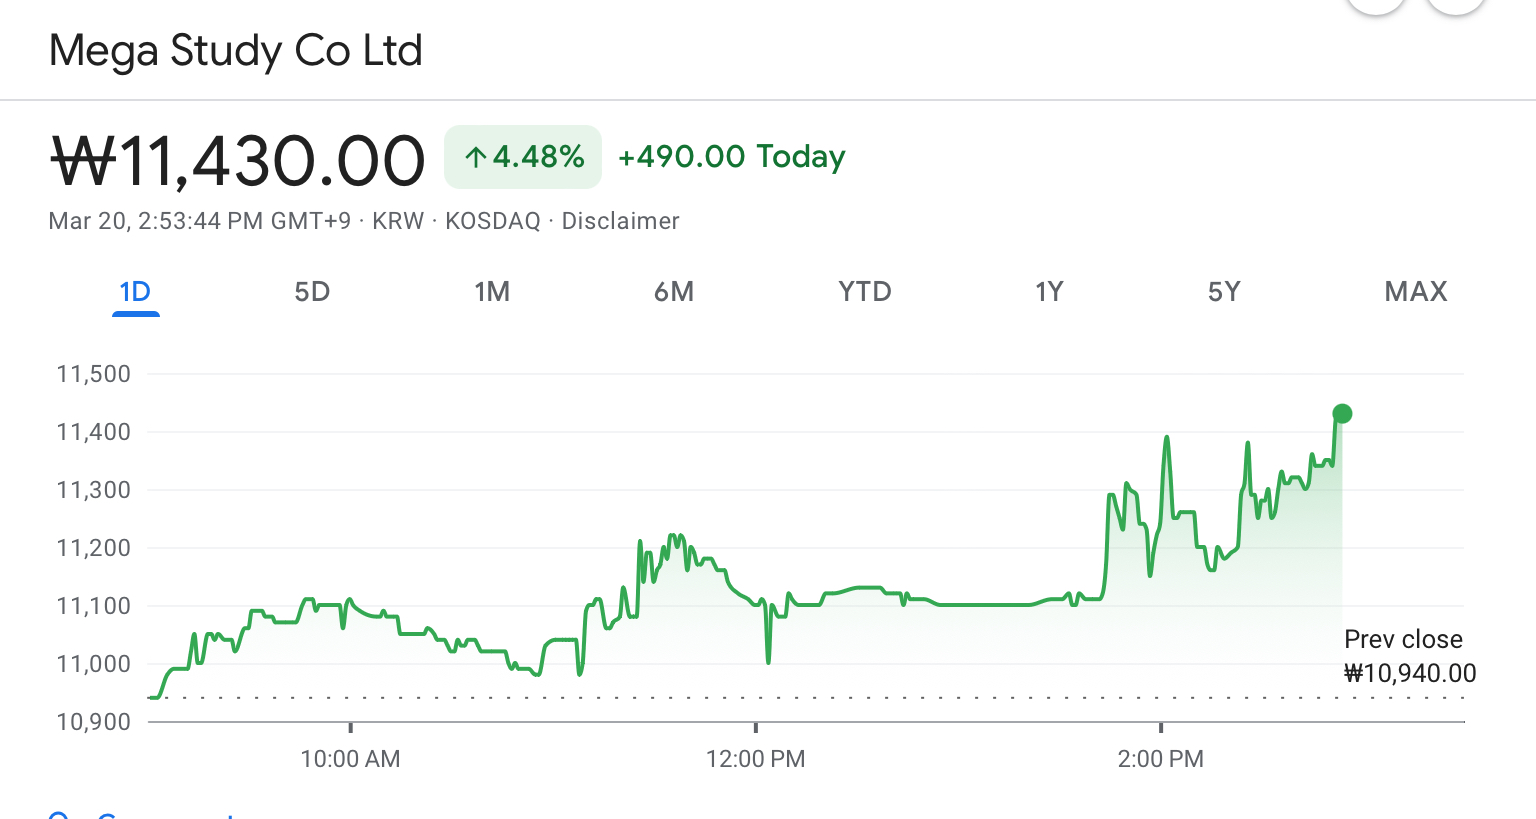The width and height of the screenshot is (1536, 819).
Task: Click the +490.00 Today change text
Action: tap(732, 157)
